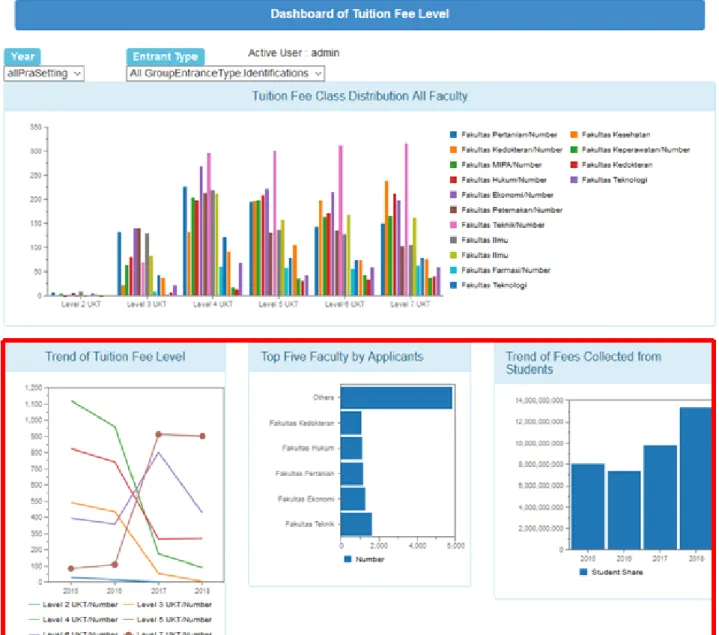
Task: Click the Level 6 UKT axis label
Action: (344, 304)
